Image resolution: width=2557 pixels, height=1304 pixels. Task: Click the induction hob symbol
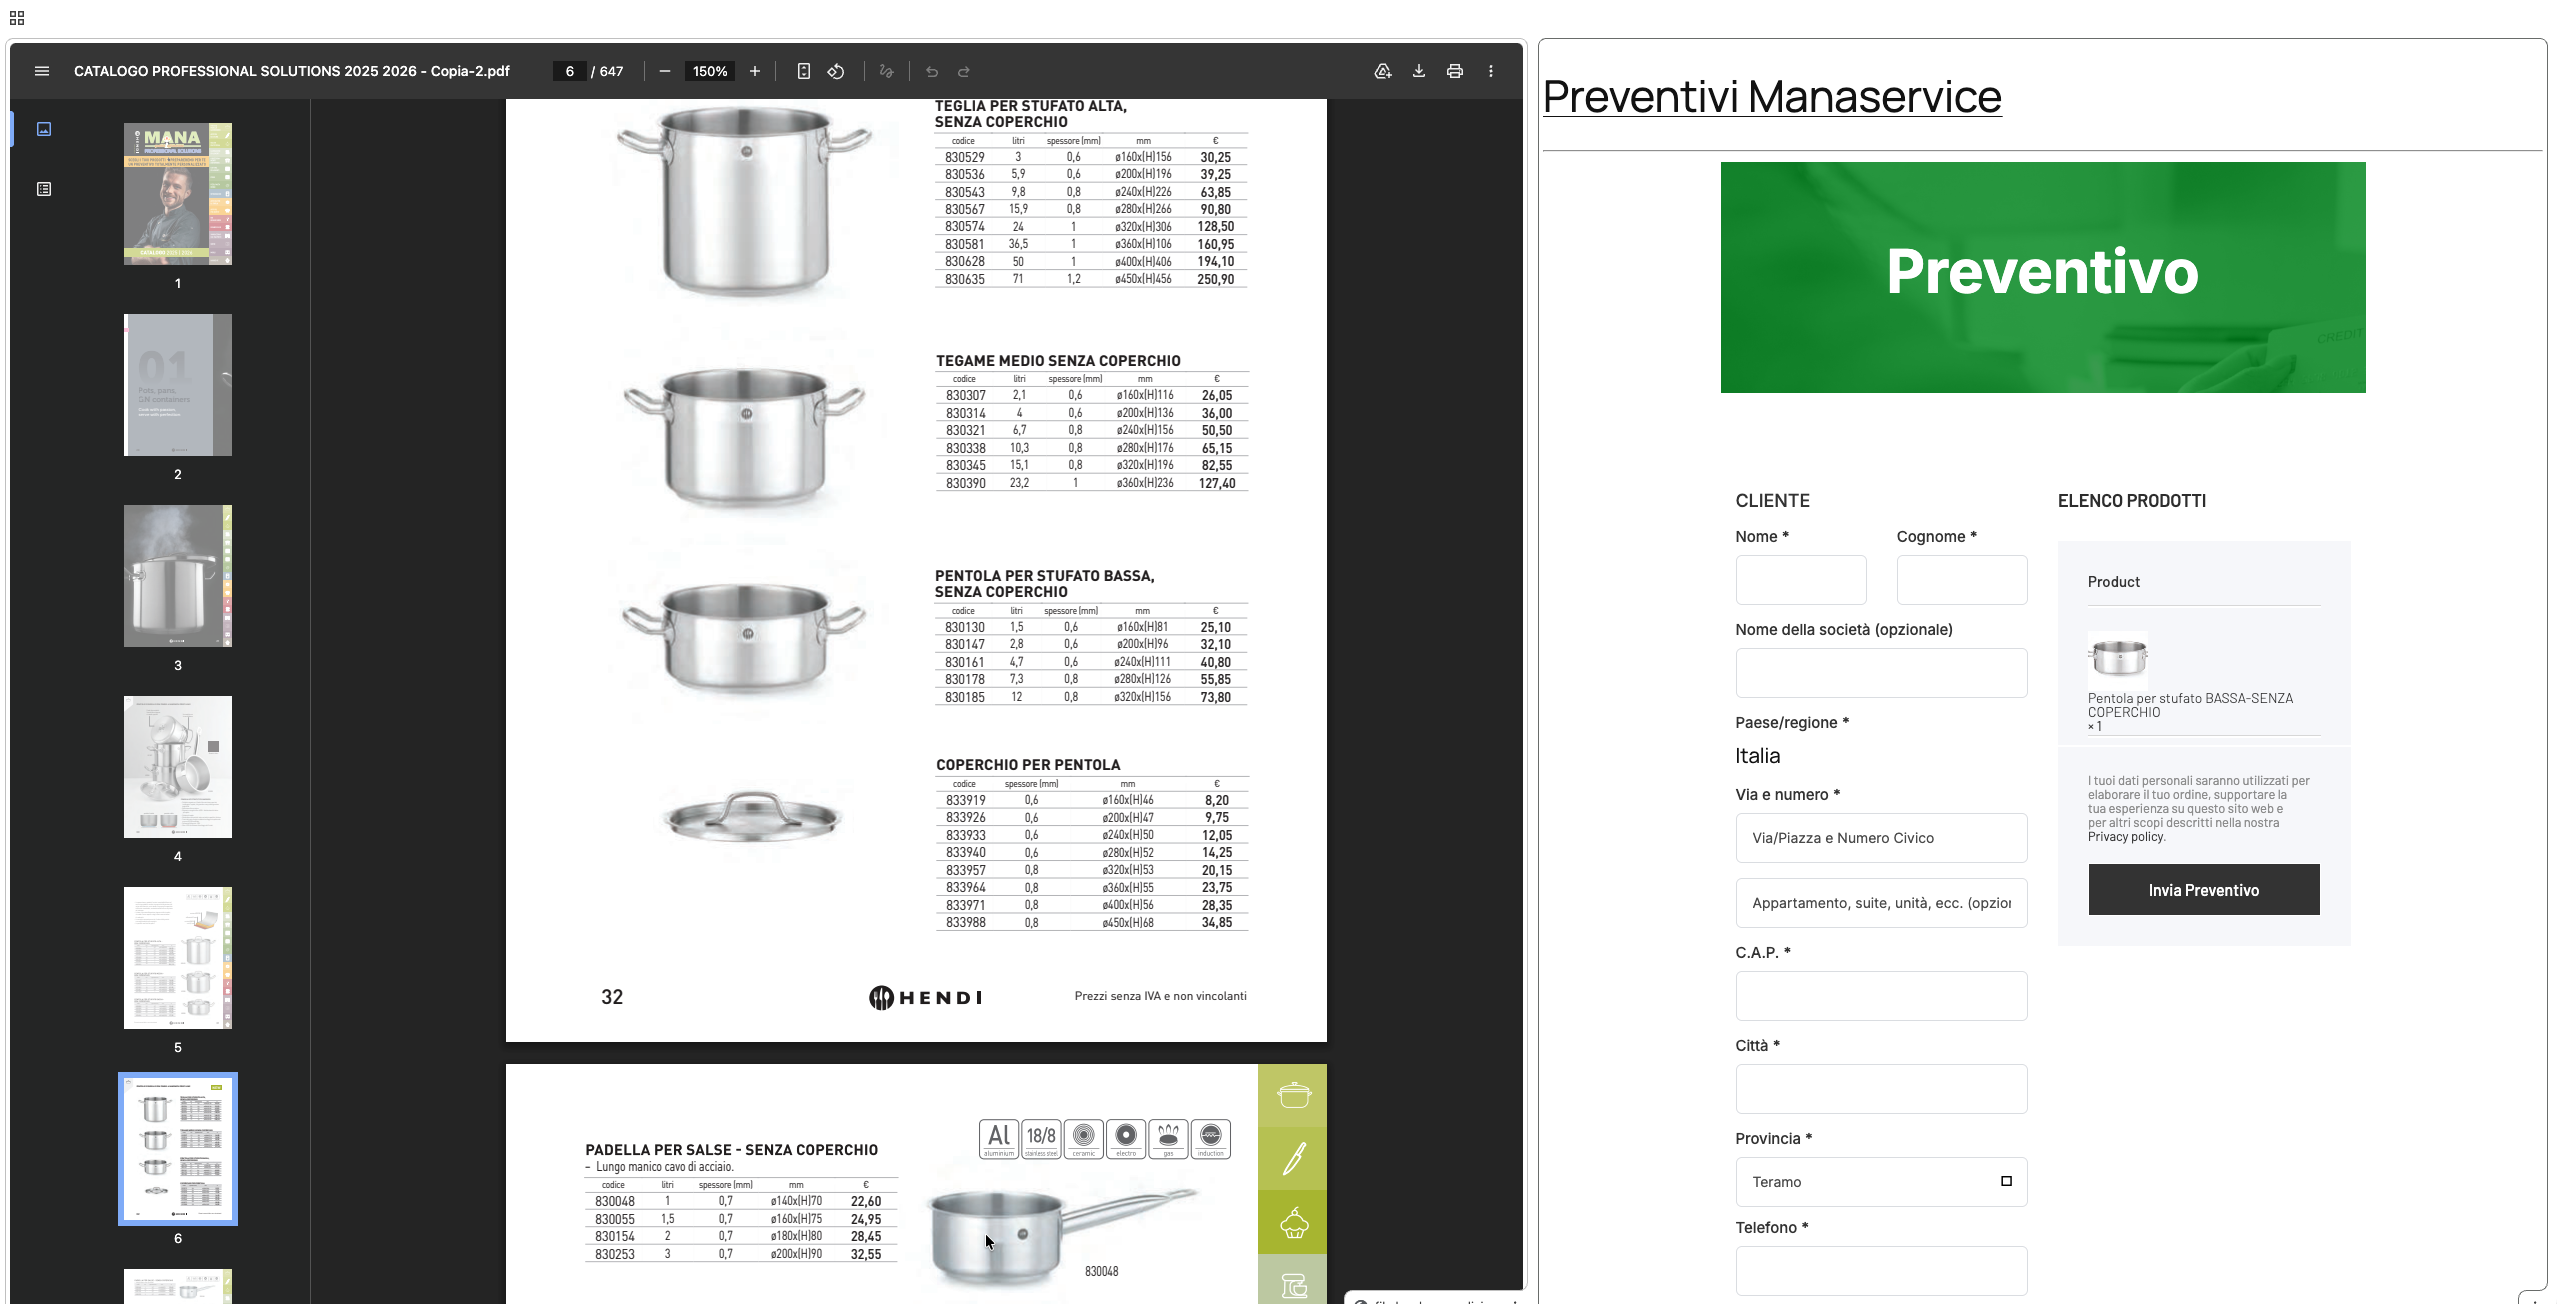click(1211, 1139)
